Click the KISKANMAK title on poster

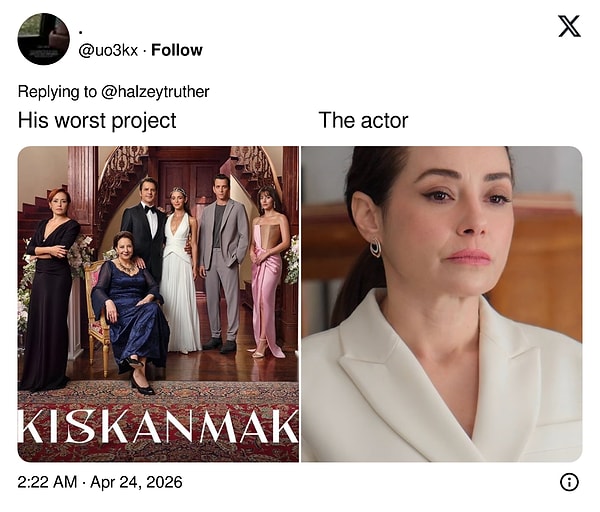[158, 427]
